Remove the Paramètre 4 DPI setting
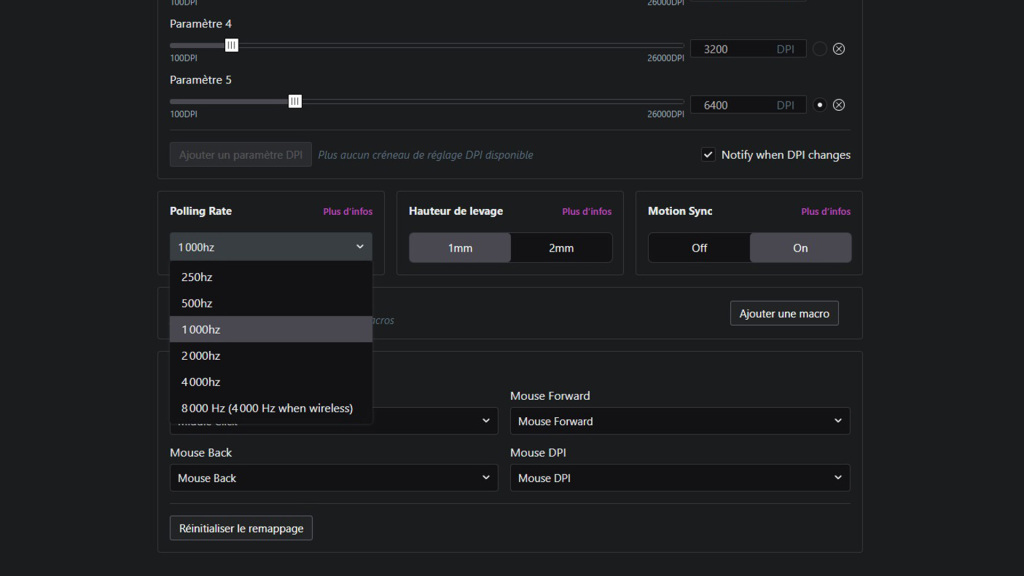Viewport: 1024px width, 576px height. (839, 49)
